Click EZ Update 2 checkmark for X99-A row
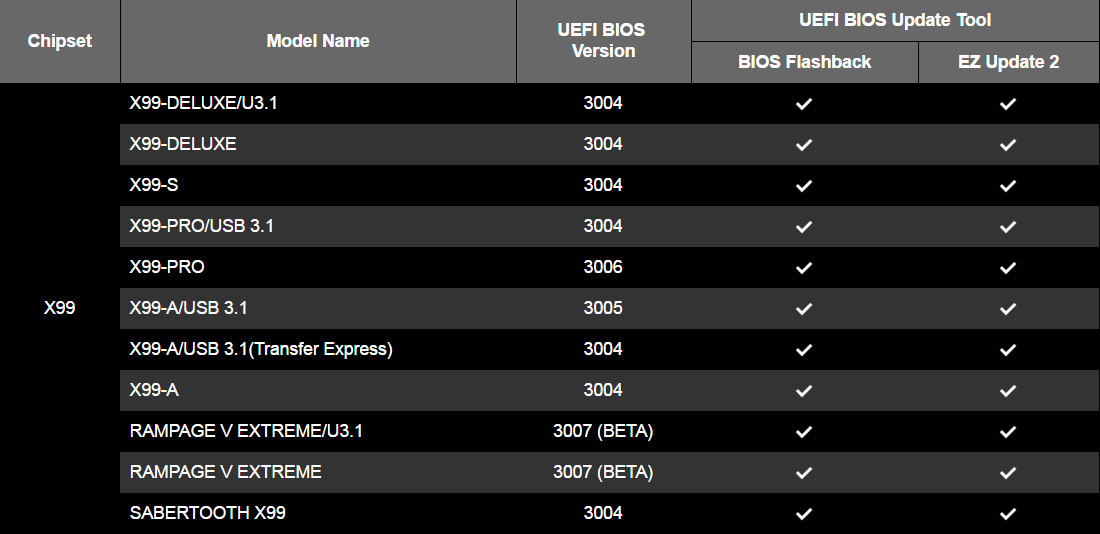Screen dimensions: 1100x534 pyautogui.click(x=1008, y=391)
